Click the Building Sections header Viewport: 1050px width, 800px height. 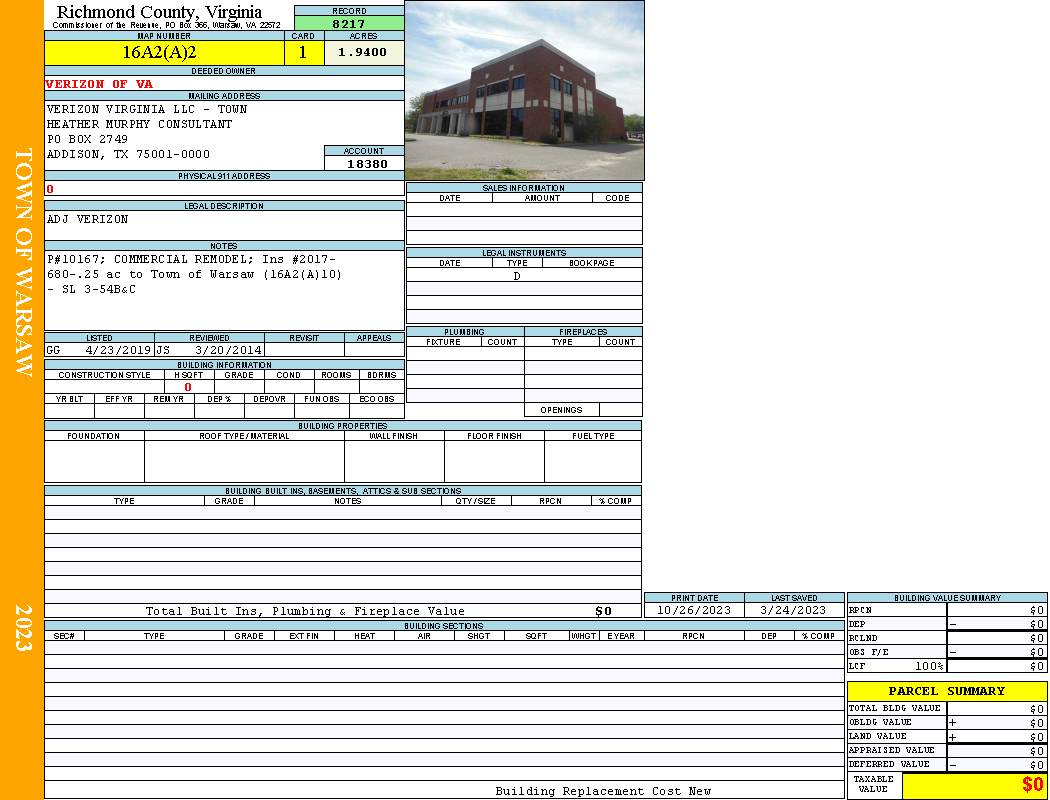[x=444, y=626]
